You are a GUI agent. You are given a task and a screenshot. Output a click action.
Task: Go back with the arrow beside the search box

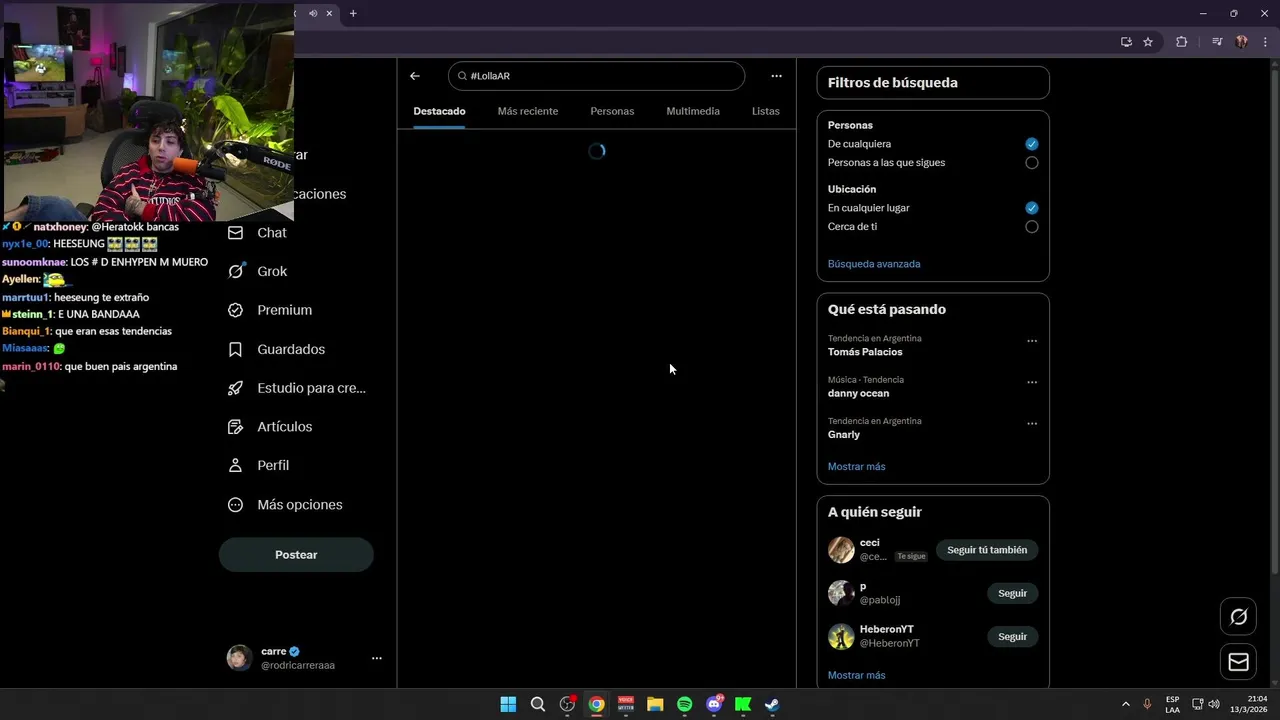point(415,76)
